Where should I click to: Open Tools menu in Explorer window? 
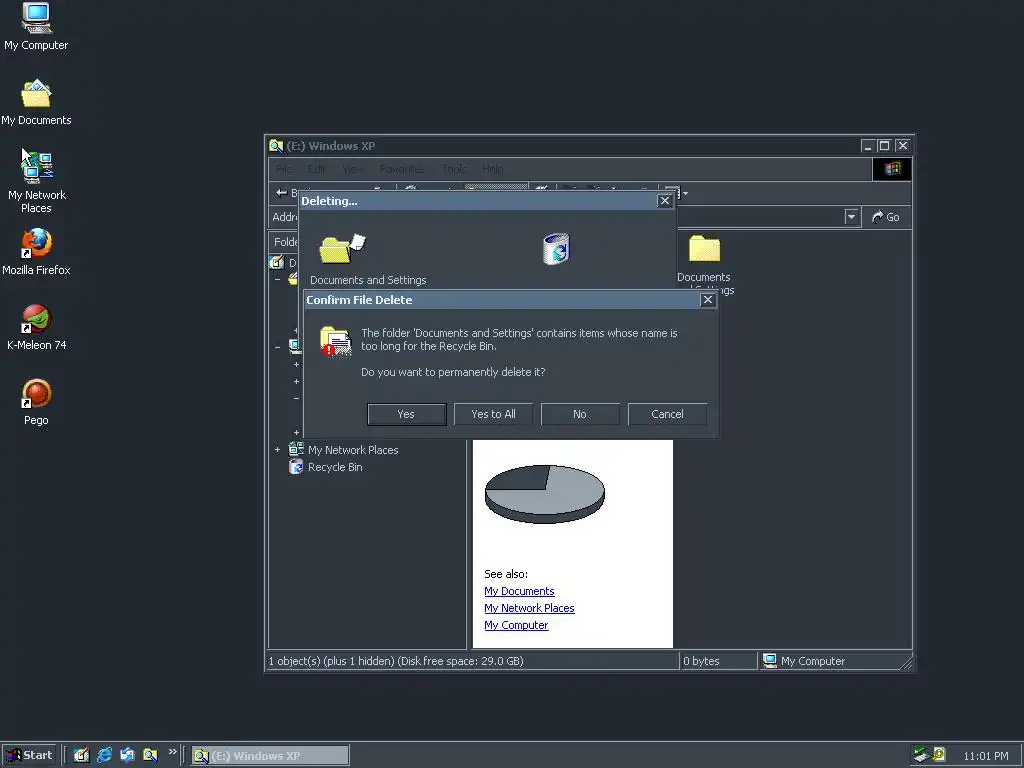[453, 169]
